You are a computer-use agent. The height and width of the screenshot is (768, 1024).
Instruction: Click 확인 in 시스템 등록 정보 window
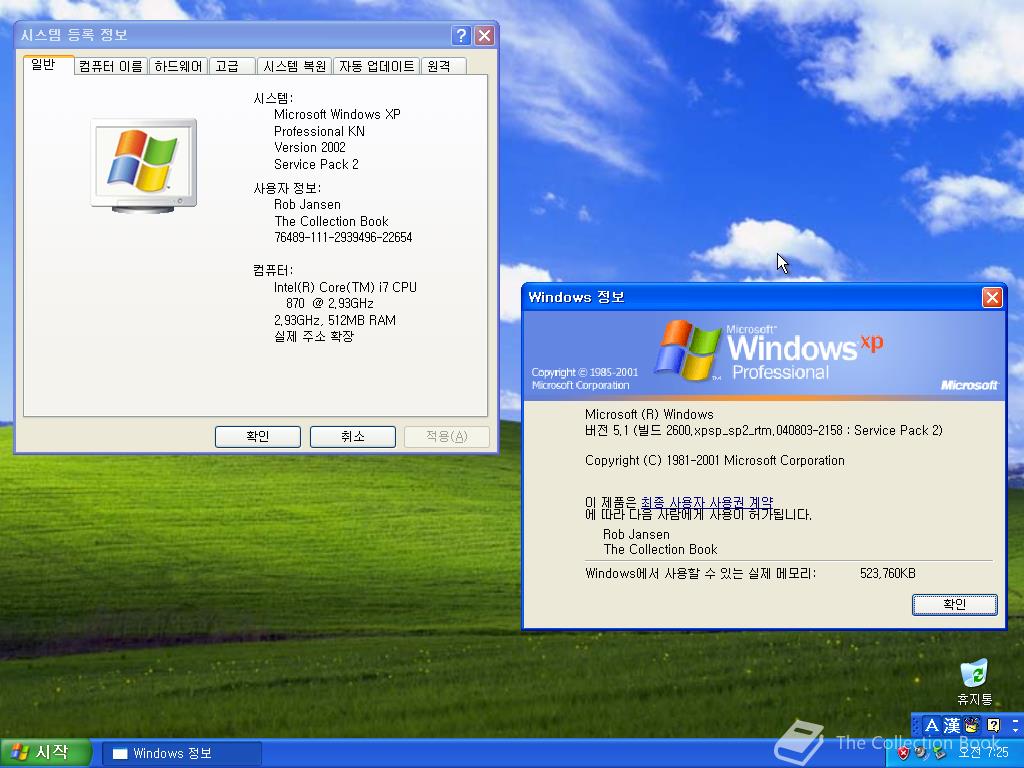coord(258,436)
